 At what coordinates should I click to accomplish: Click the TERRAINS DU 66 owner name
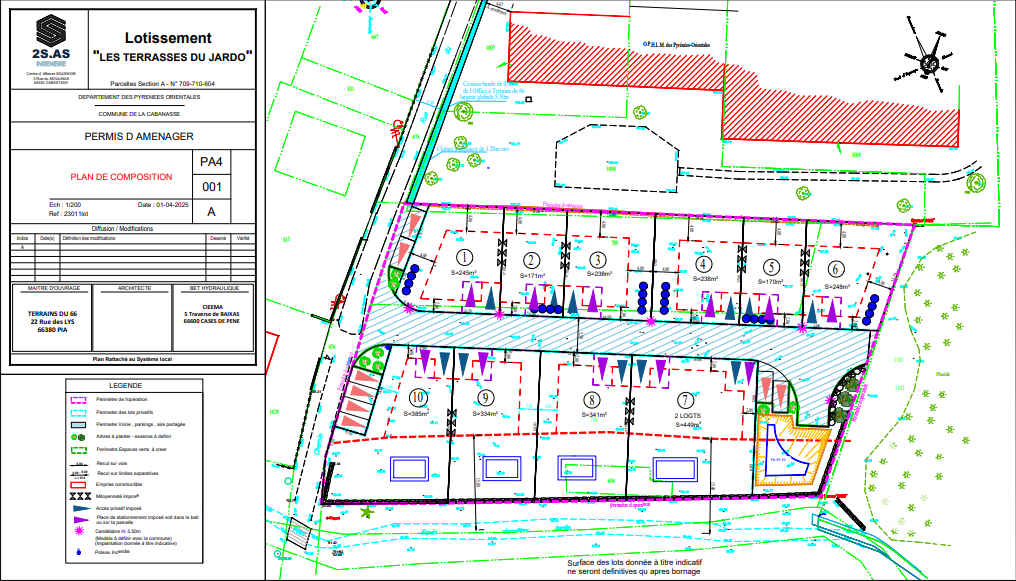coord(53,314)
